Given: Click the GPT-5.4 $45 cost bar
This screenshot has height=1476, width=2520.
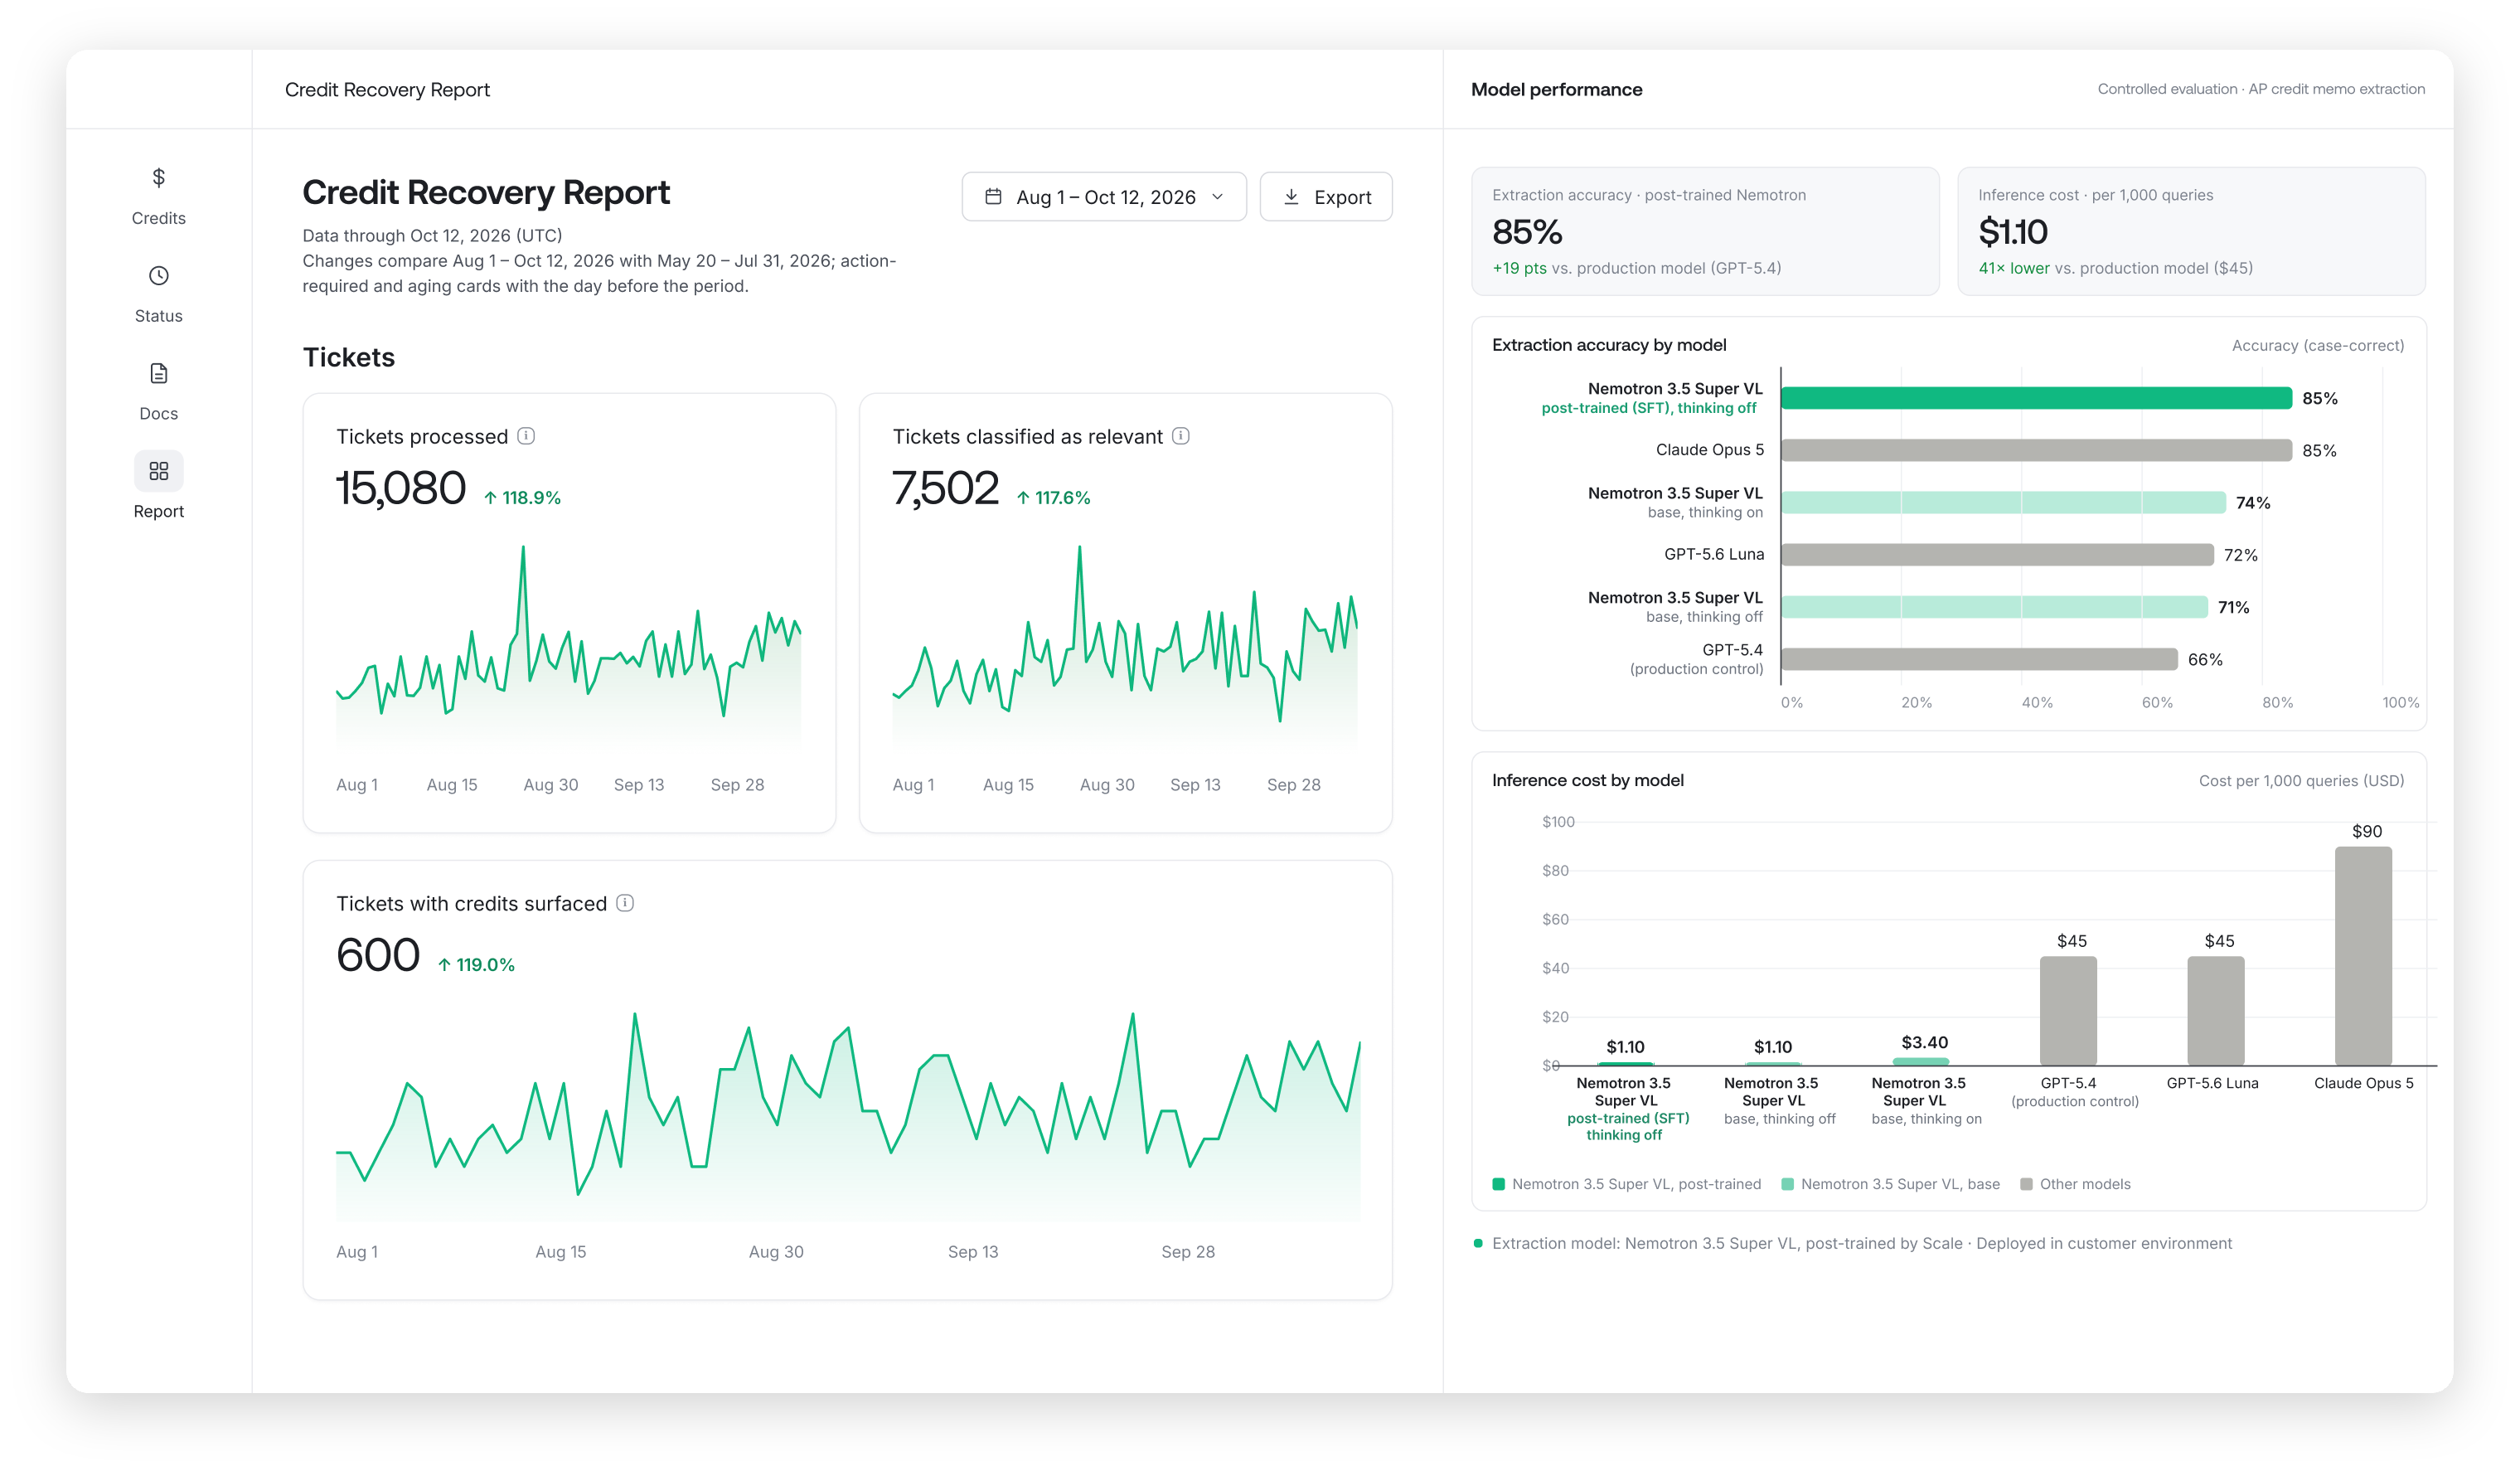Looking at the screenshot, I should tap(2068, 1011).
